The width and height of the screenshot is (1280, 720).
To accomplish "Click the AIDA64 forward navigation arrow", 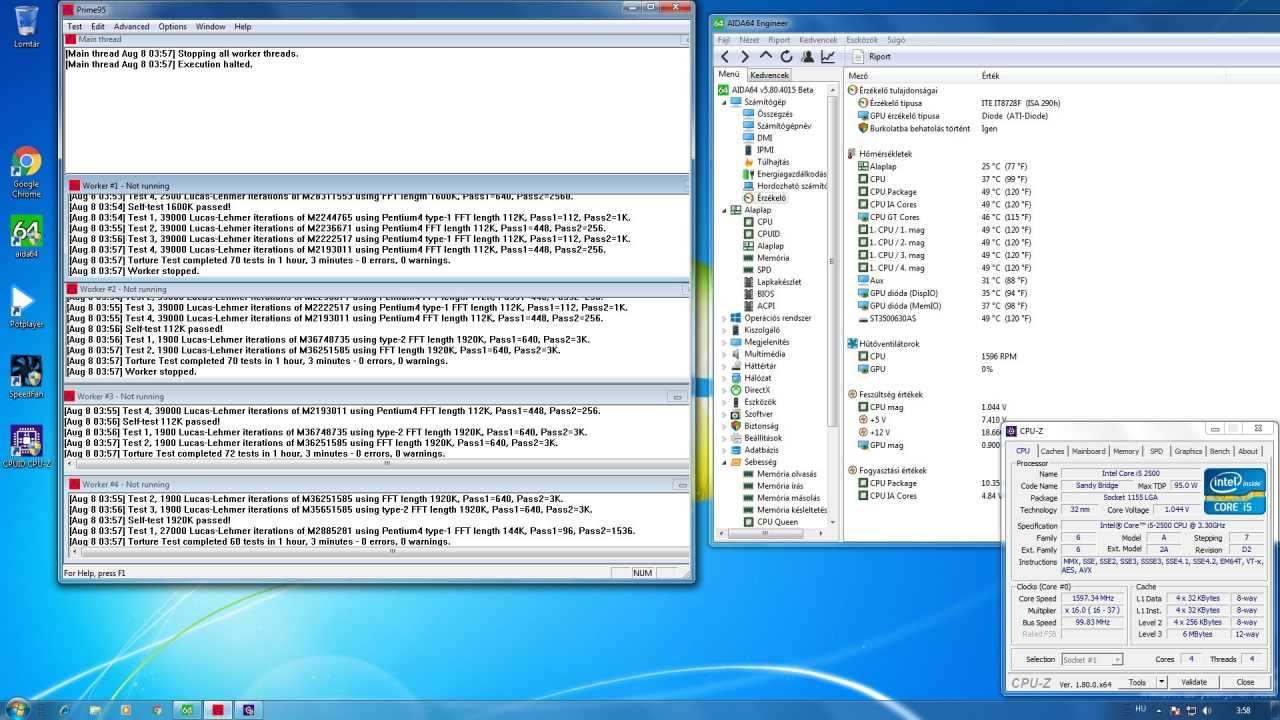I will pos(745,57).
